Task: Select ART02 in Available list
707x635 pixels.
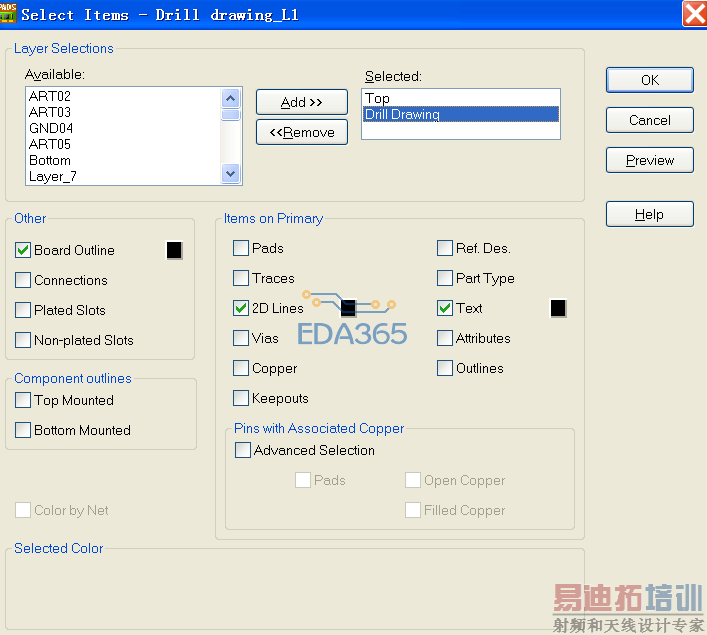Action: (124, 96)
